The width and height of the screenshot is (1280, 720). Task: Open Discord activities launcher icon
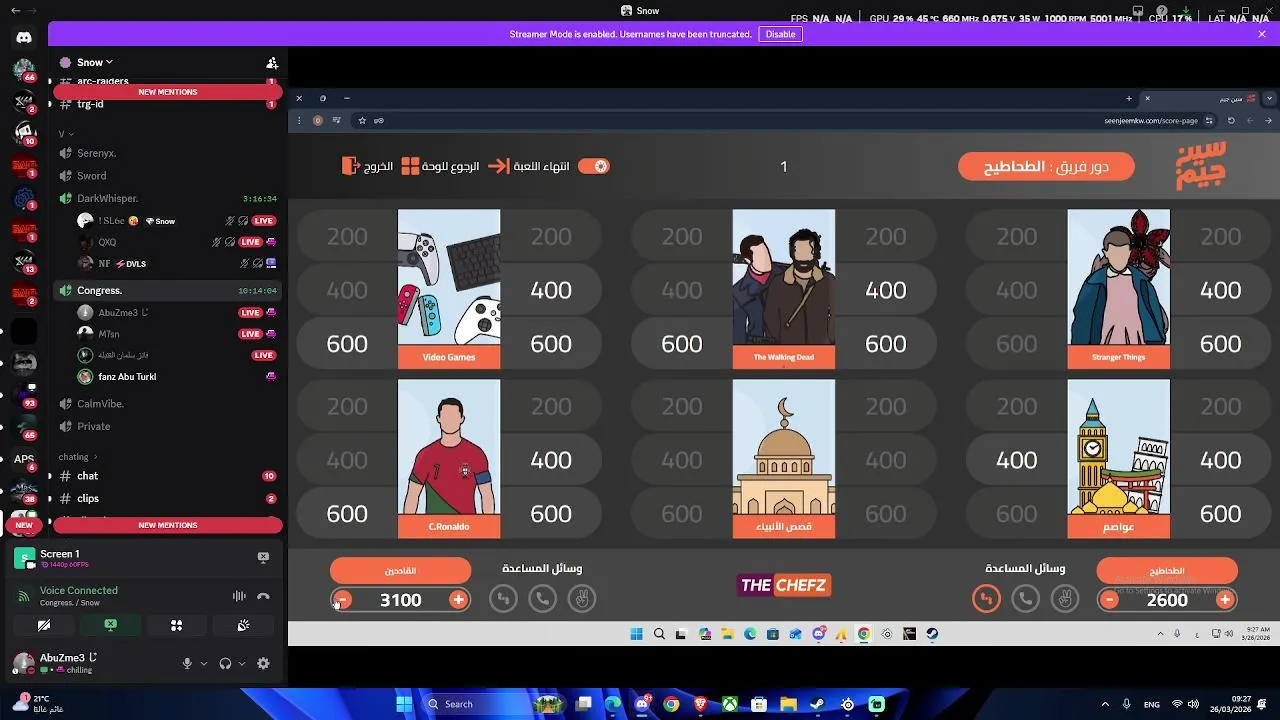click(176, 625)
